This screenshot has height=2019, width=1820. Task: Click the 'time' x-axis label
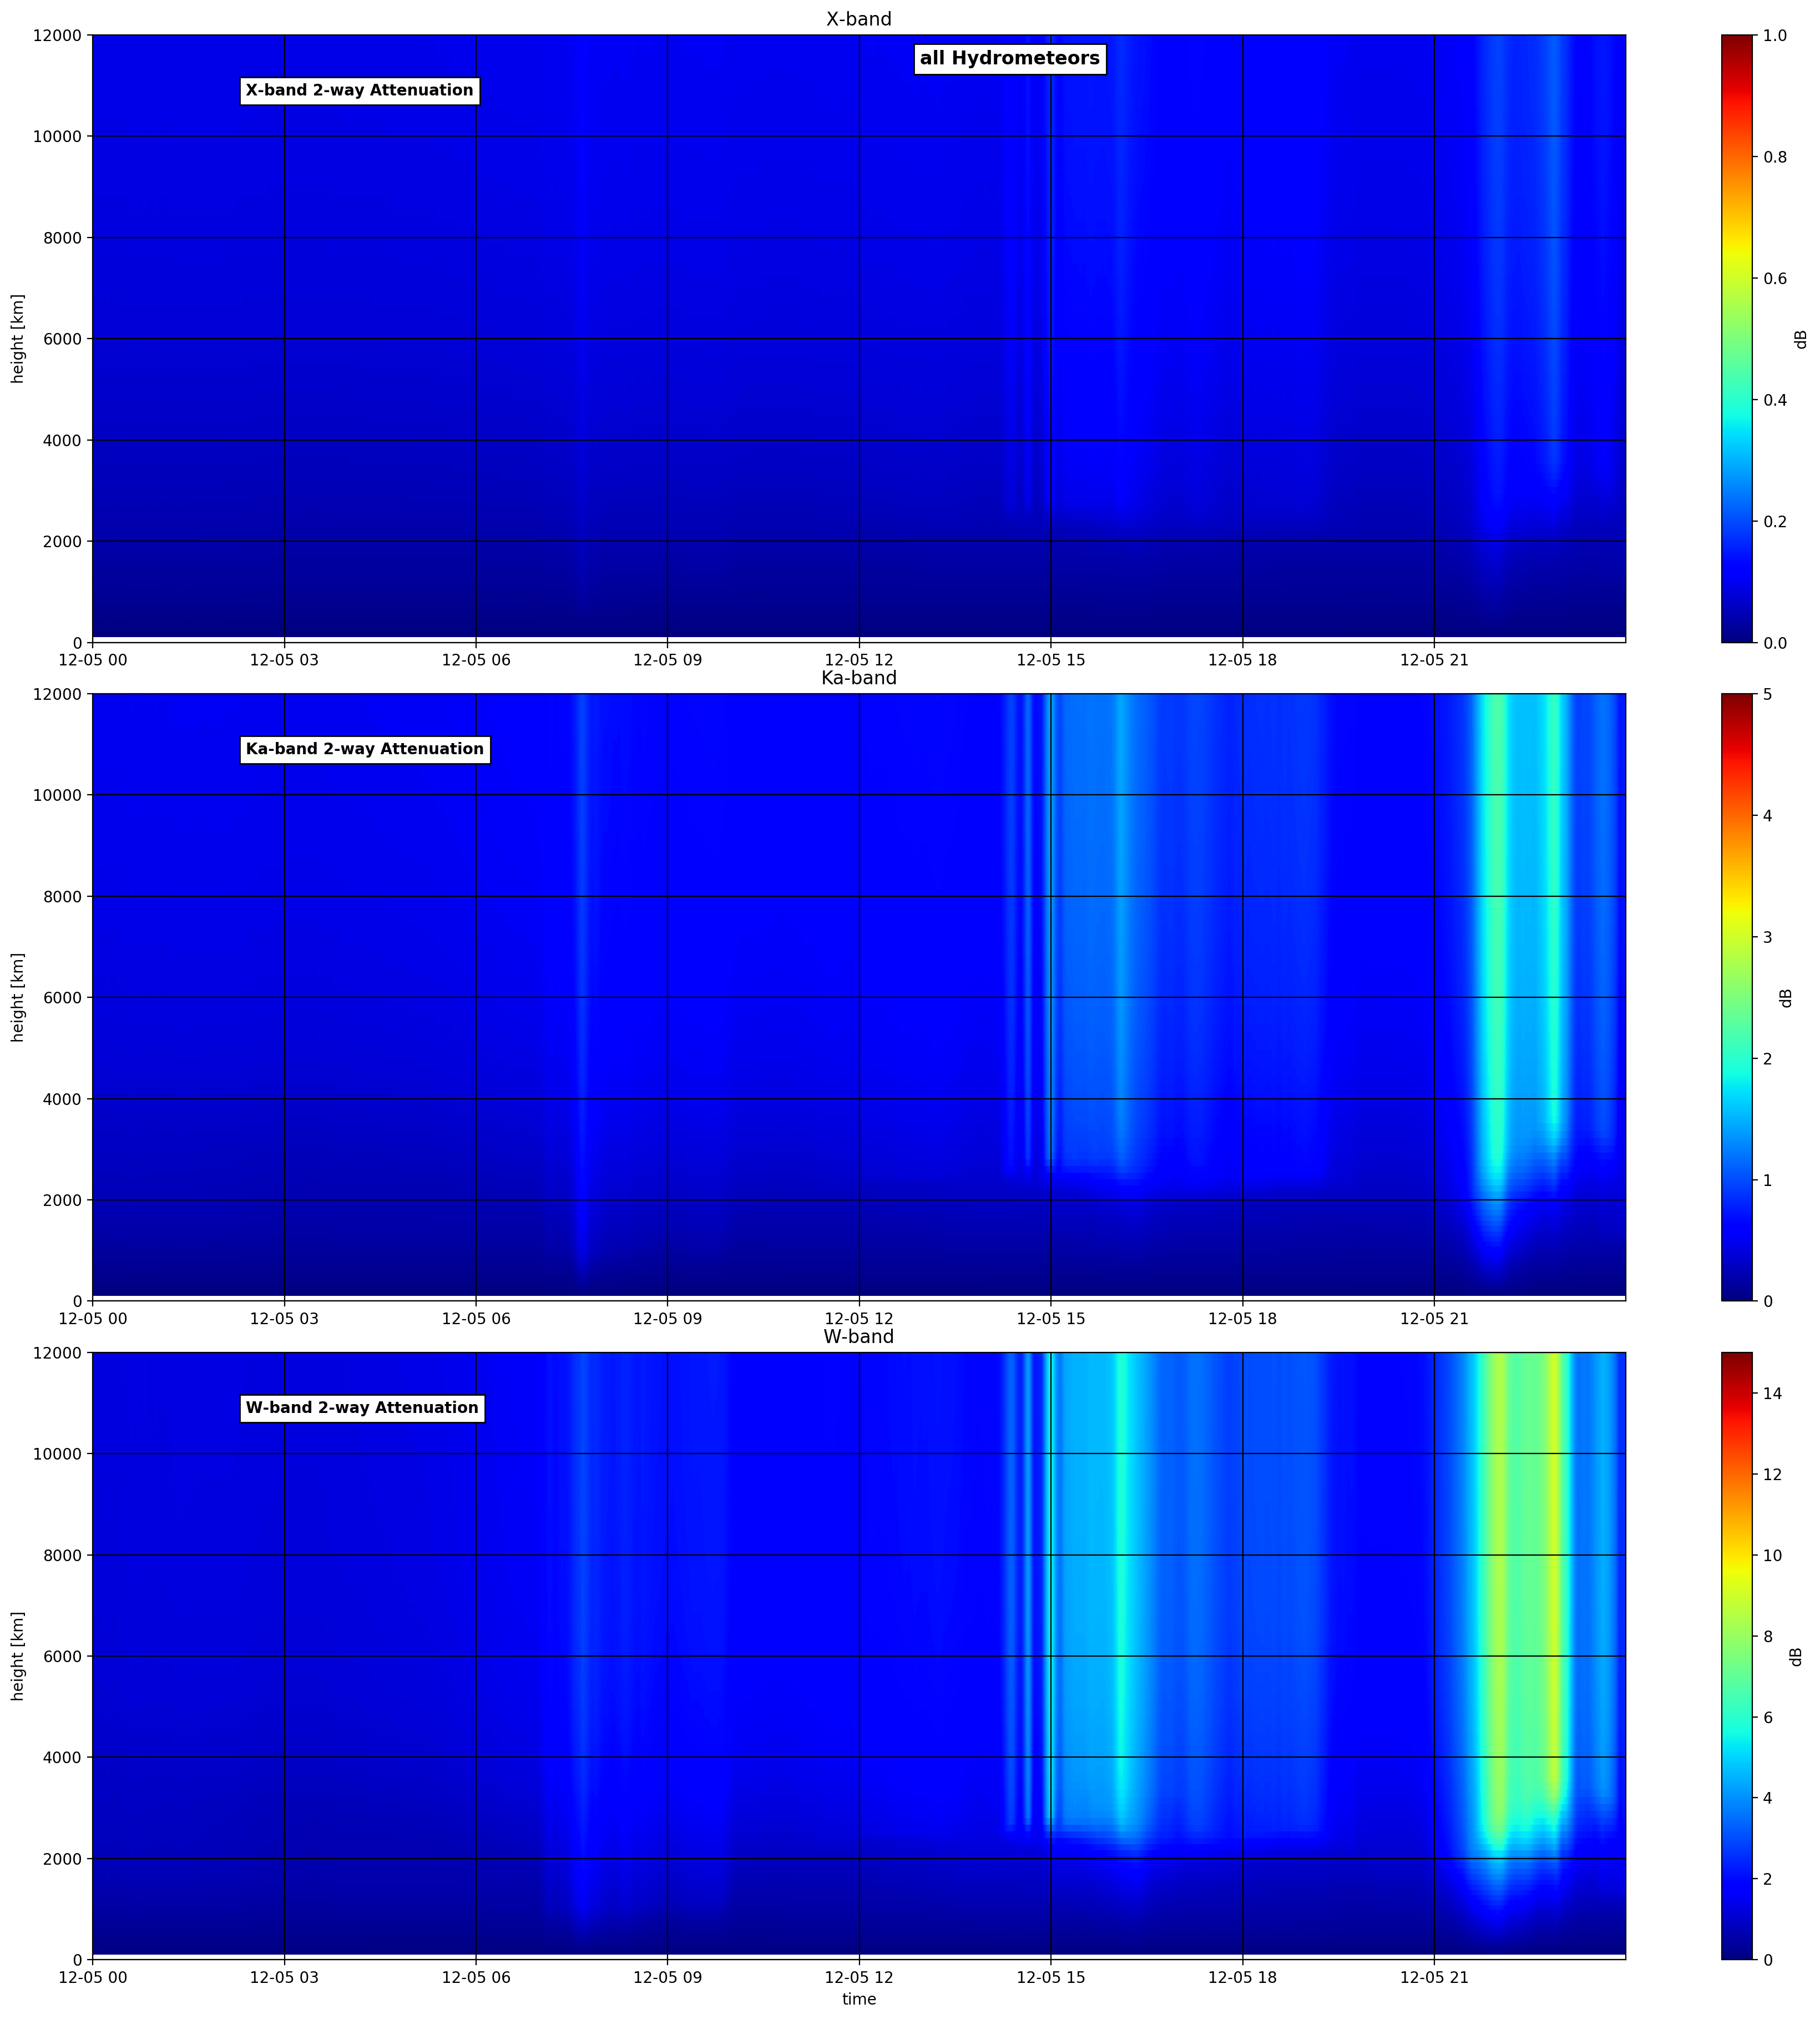(x=859, y=1999)
